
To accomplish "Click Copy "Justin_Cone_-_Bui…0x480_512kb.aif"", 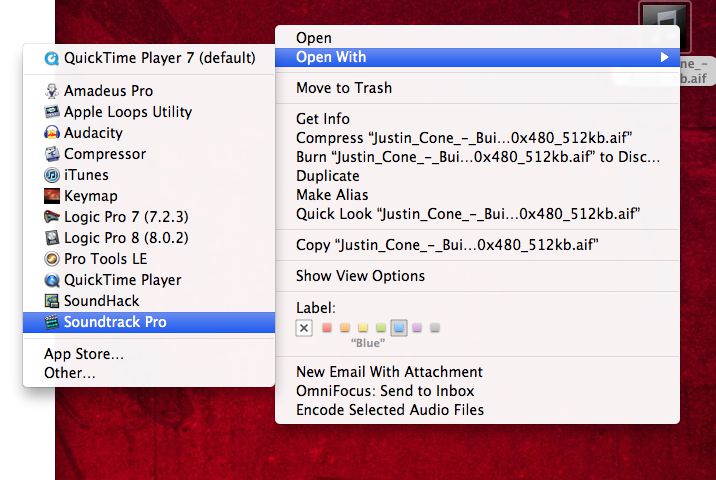I will [477, 245].
